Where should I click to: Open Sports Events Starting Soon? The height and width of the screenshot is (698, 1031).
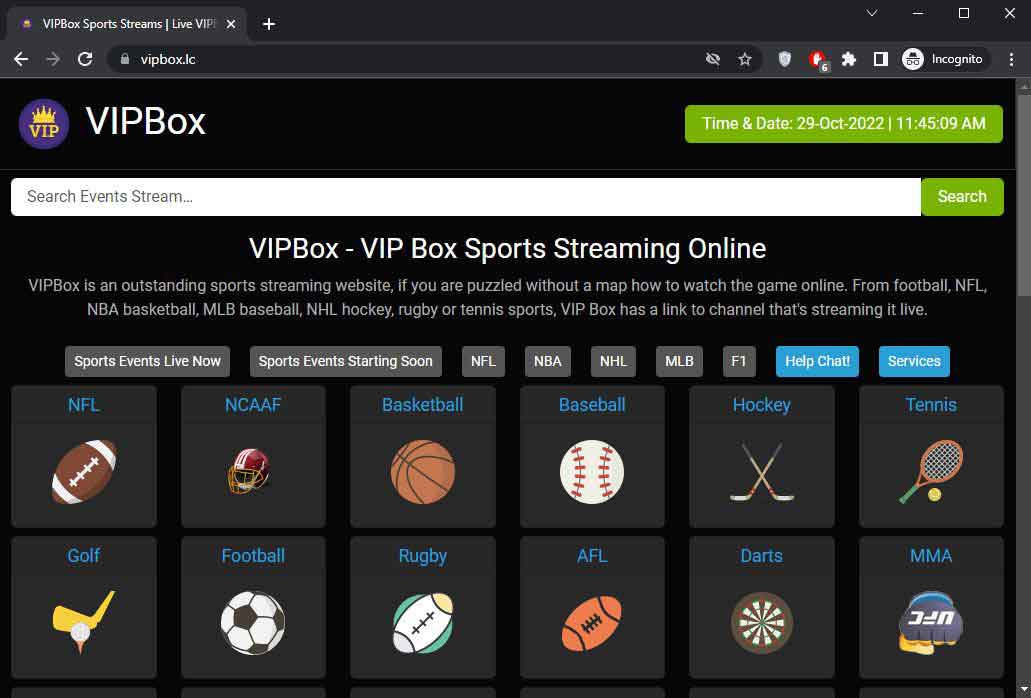345,361
